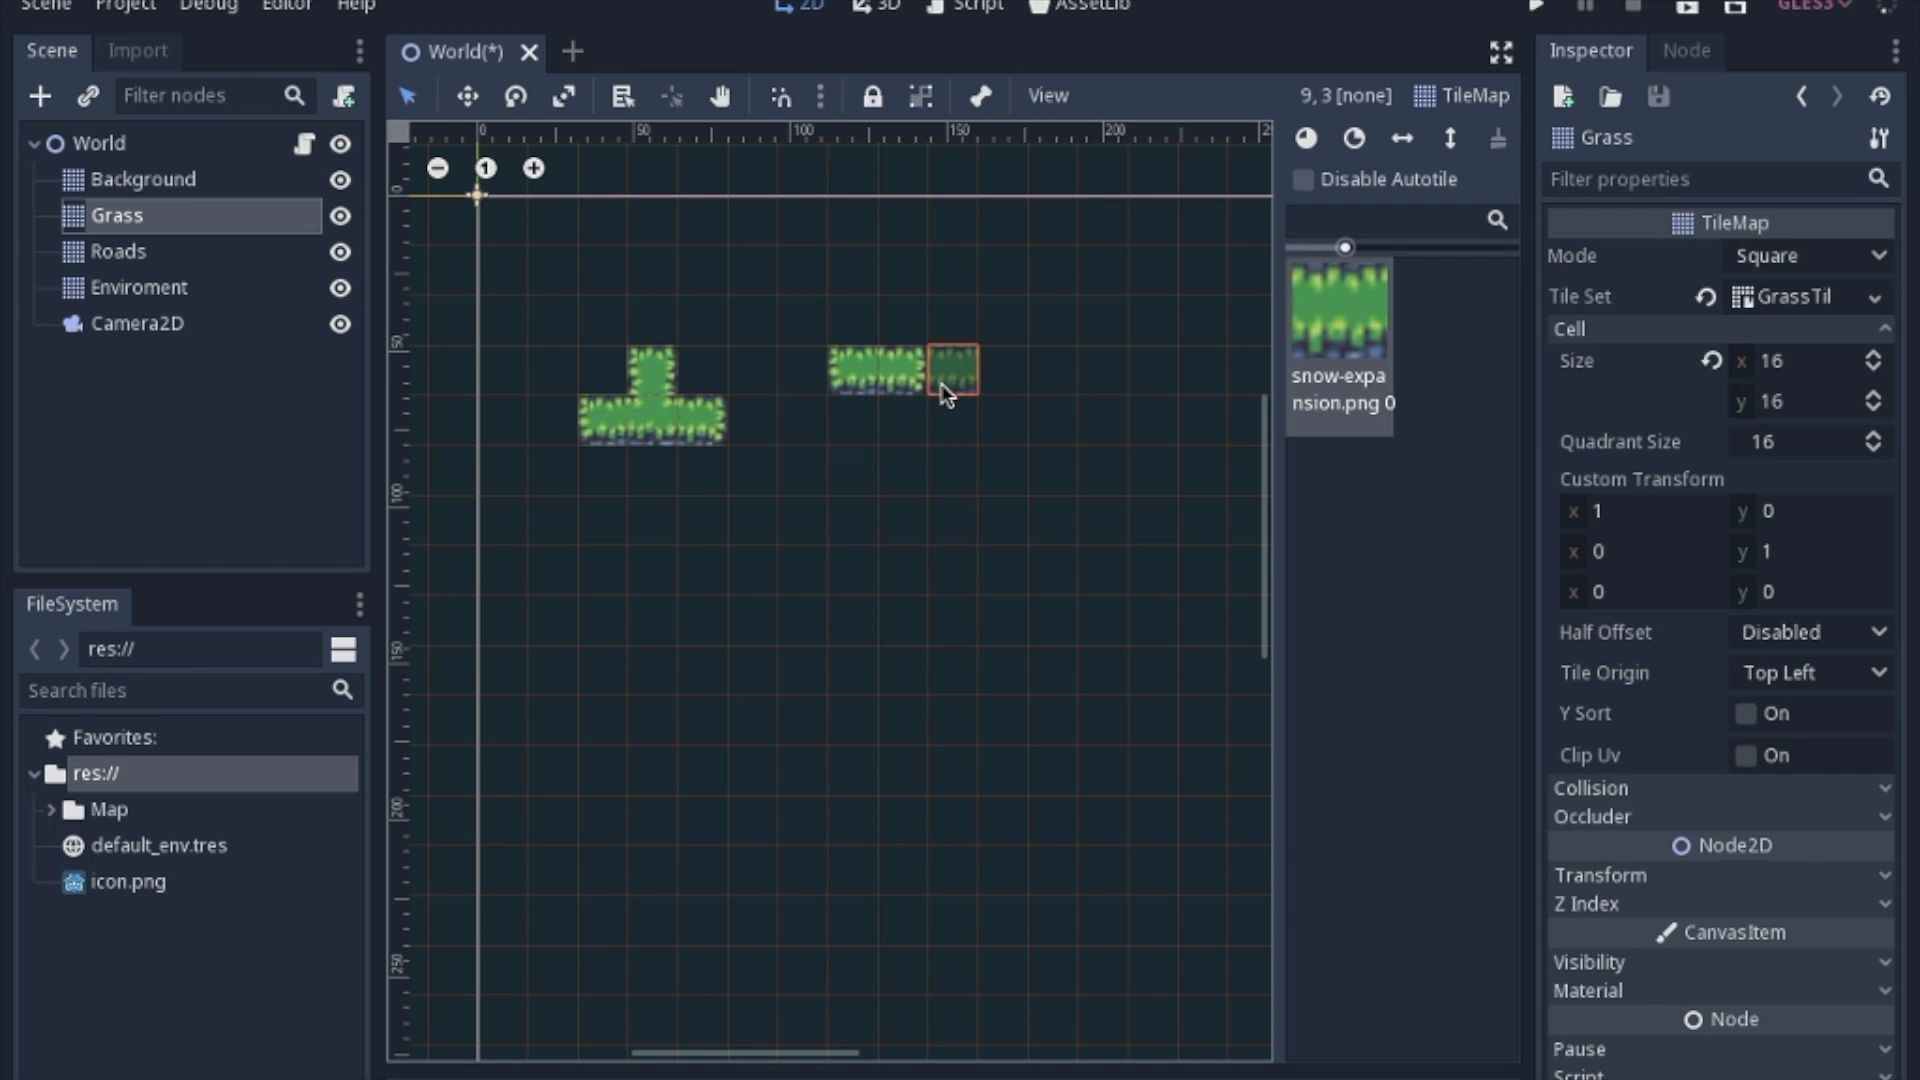1920x1080 pixels.
Task: Create a new resource in the Inspector
Action: click(x=1563, y=96)
